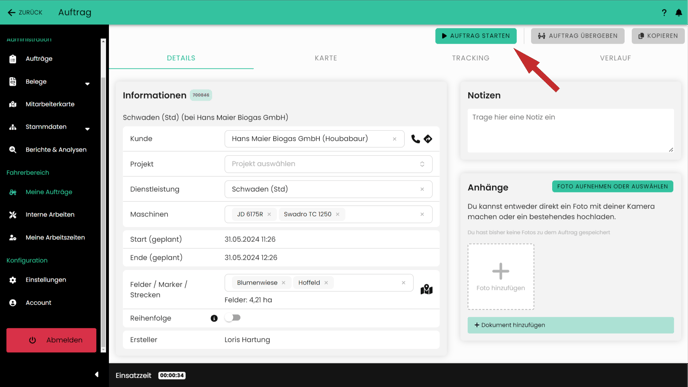Viewport: 688px width, 387px height.
Task: Open the Kunde combo box
Action: (314, 139)
